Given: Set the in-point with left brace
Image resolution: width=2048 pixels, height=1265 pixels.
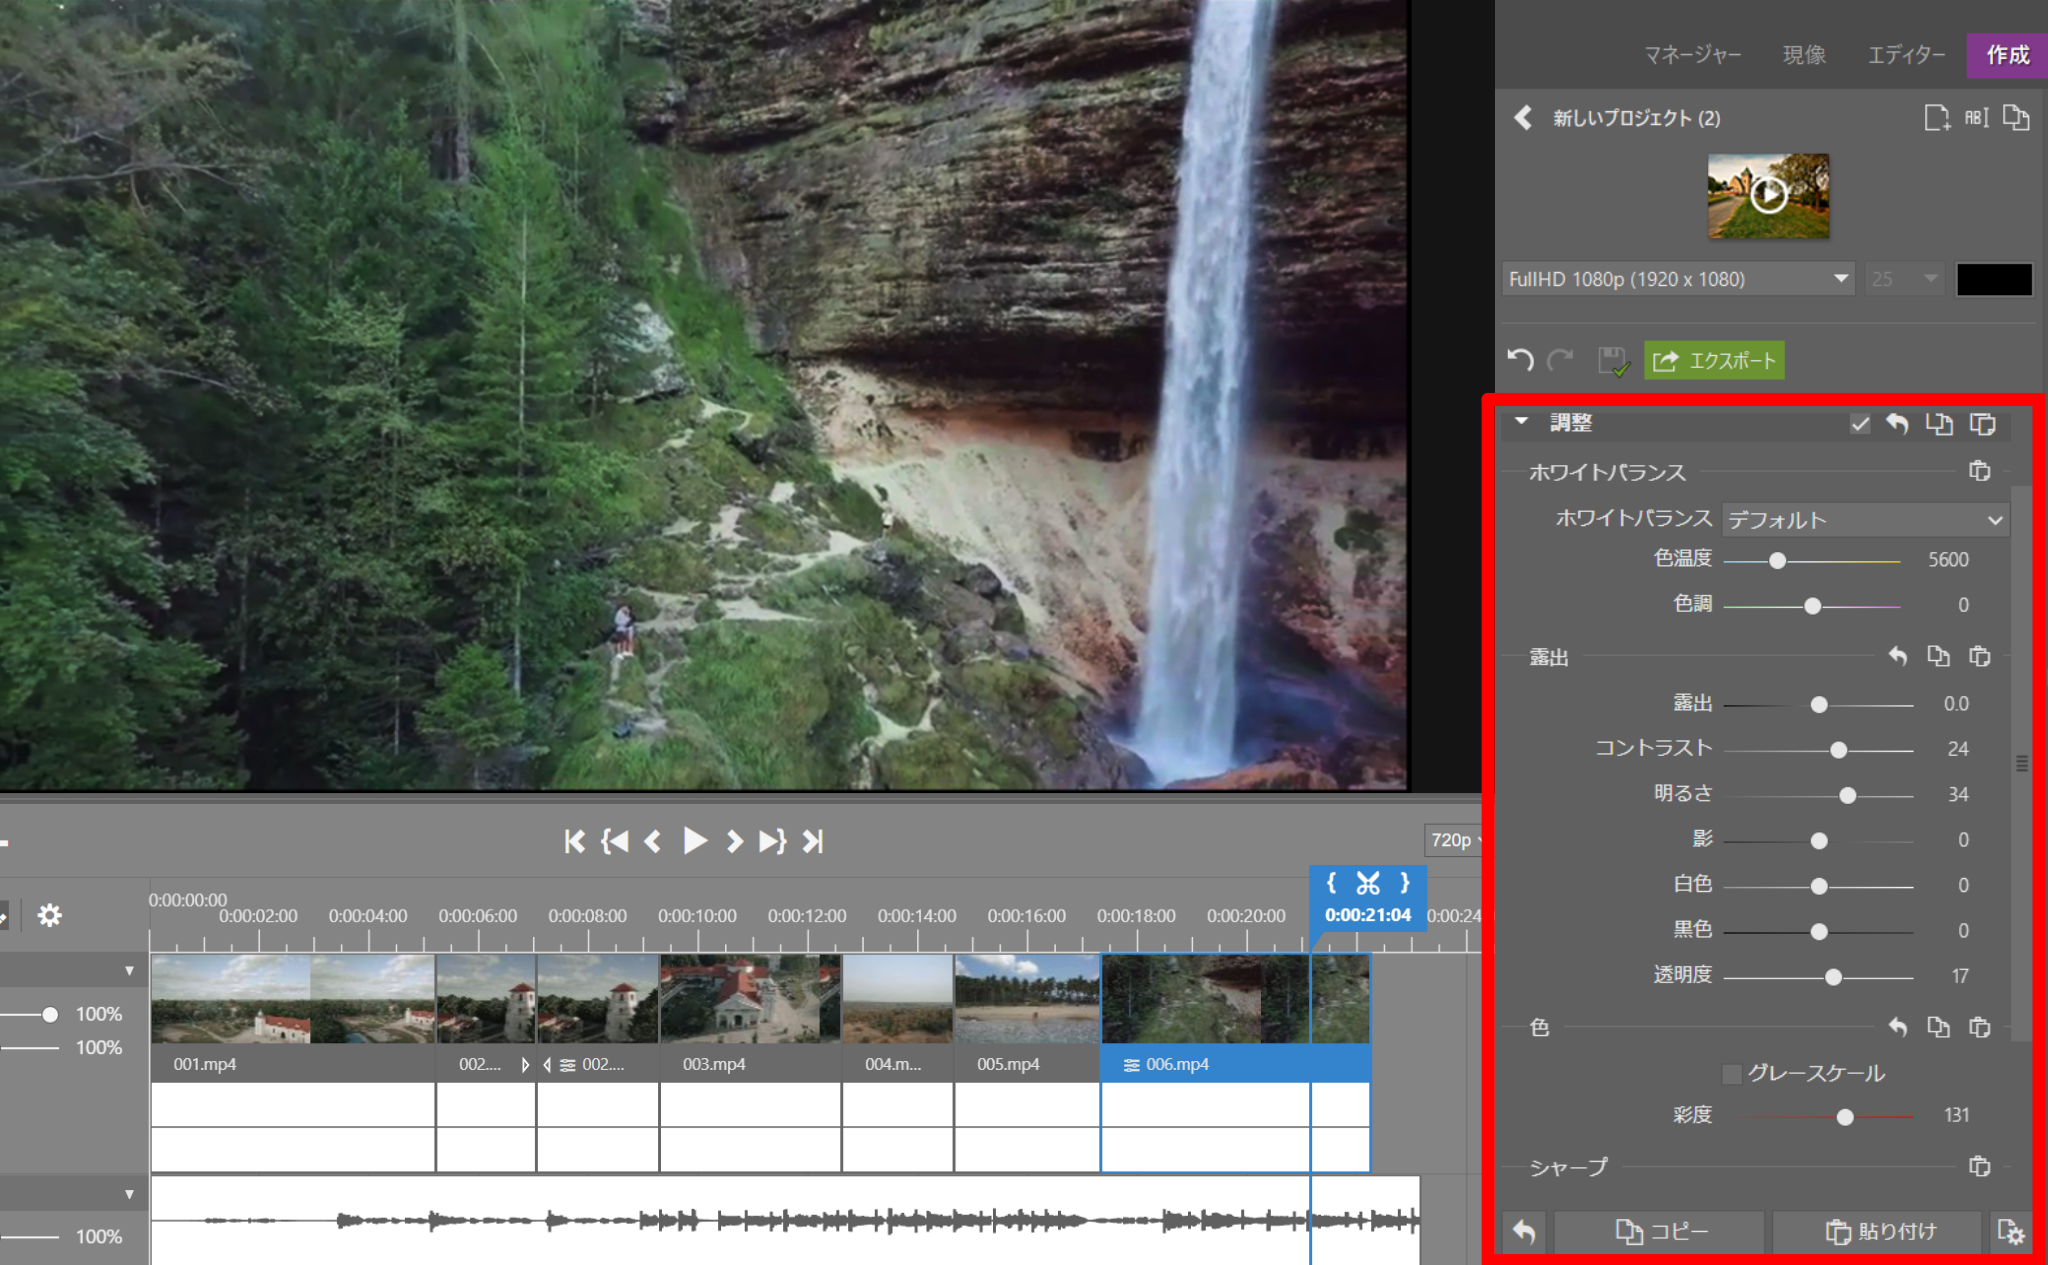Looking at the screenshot, I should click(1331, 882).
